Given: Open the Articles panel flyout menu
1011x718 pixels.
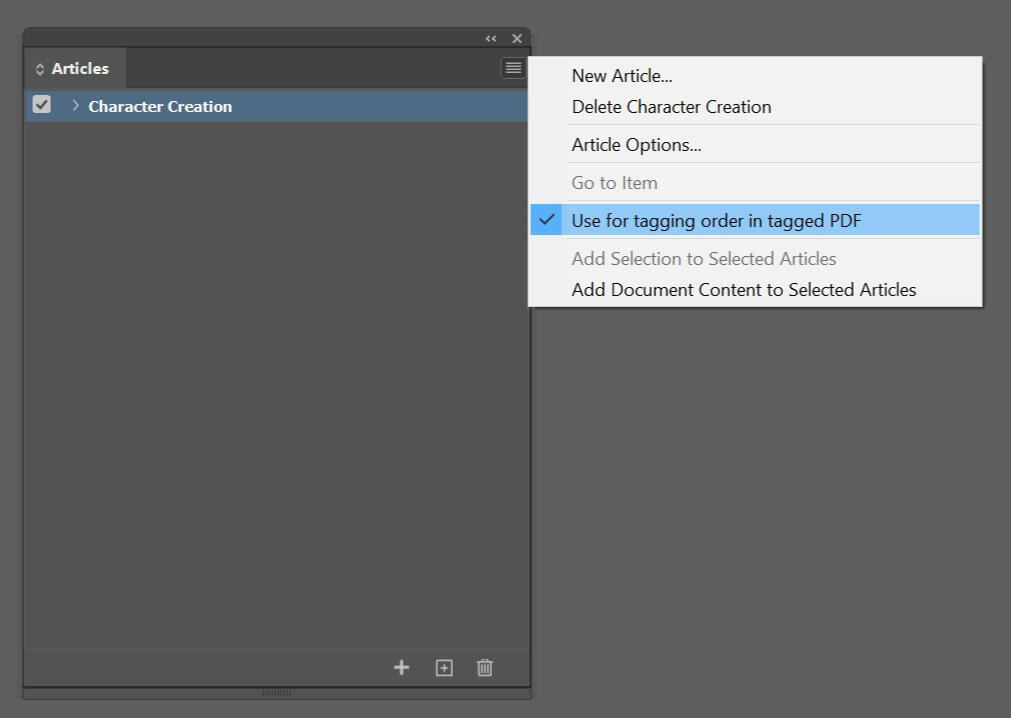Looking at the screenshot, I should pyautogui.click(x=512, y=67).
